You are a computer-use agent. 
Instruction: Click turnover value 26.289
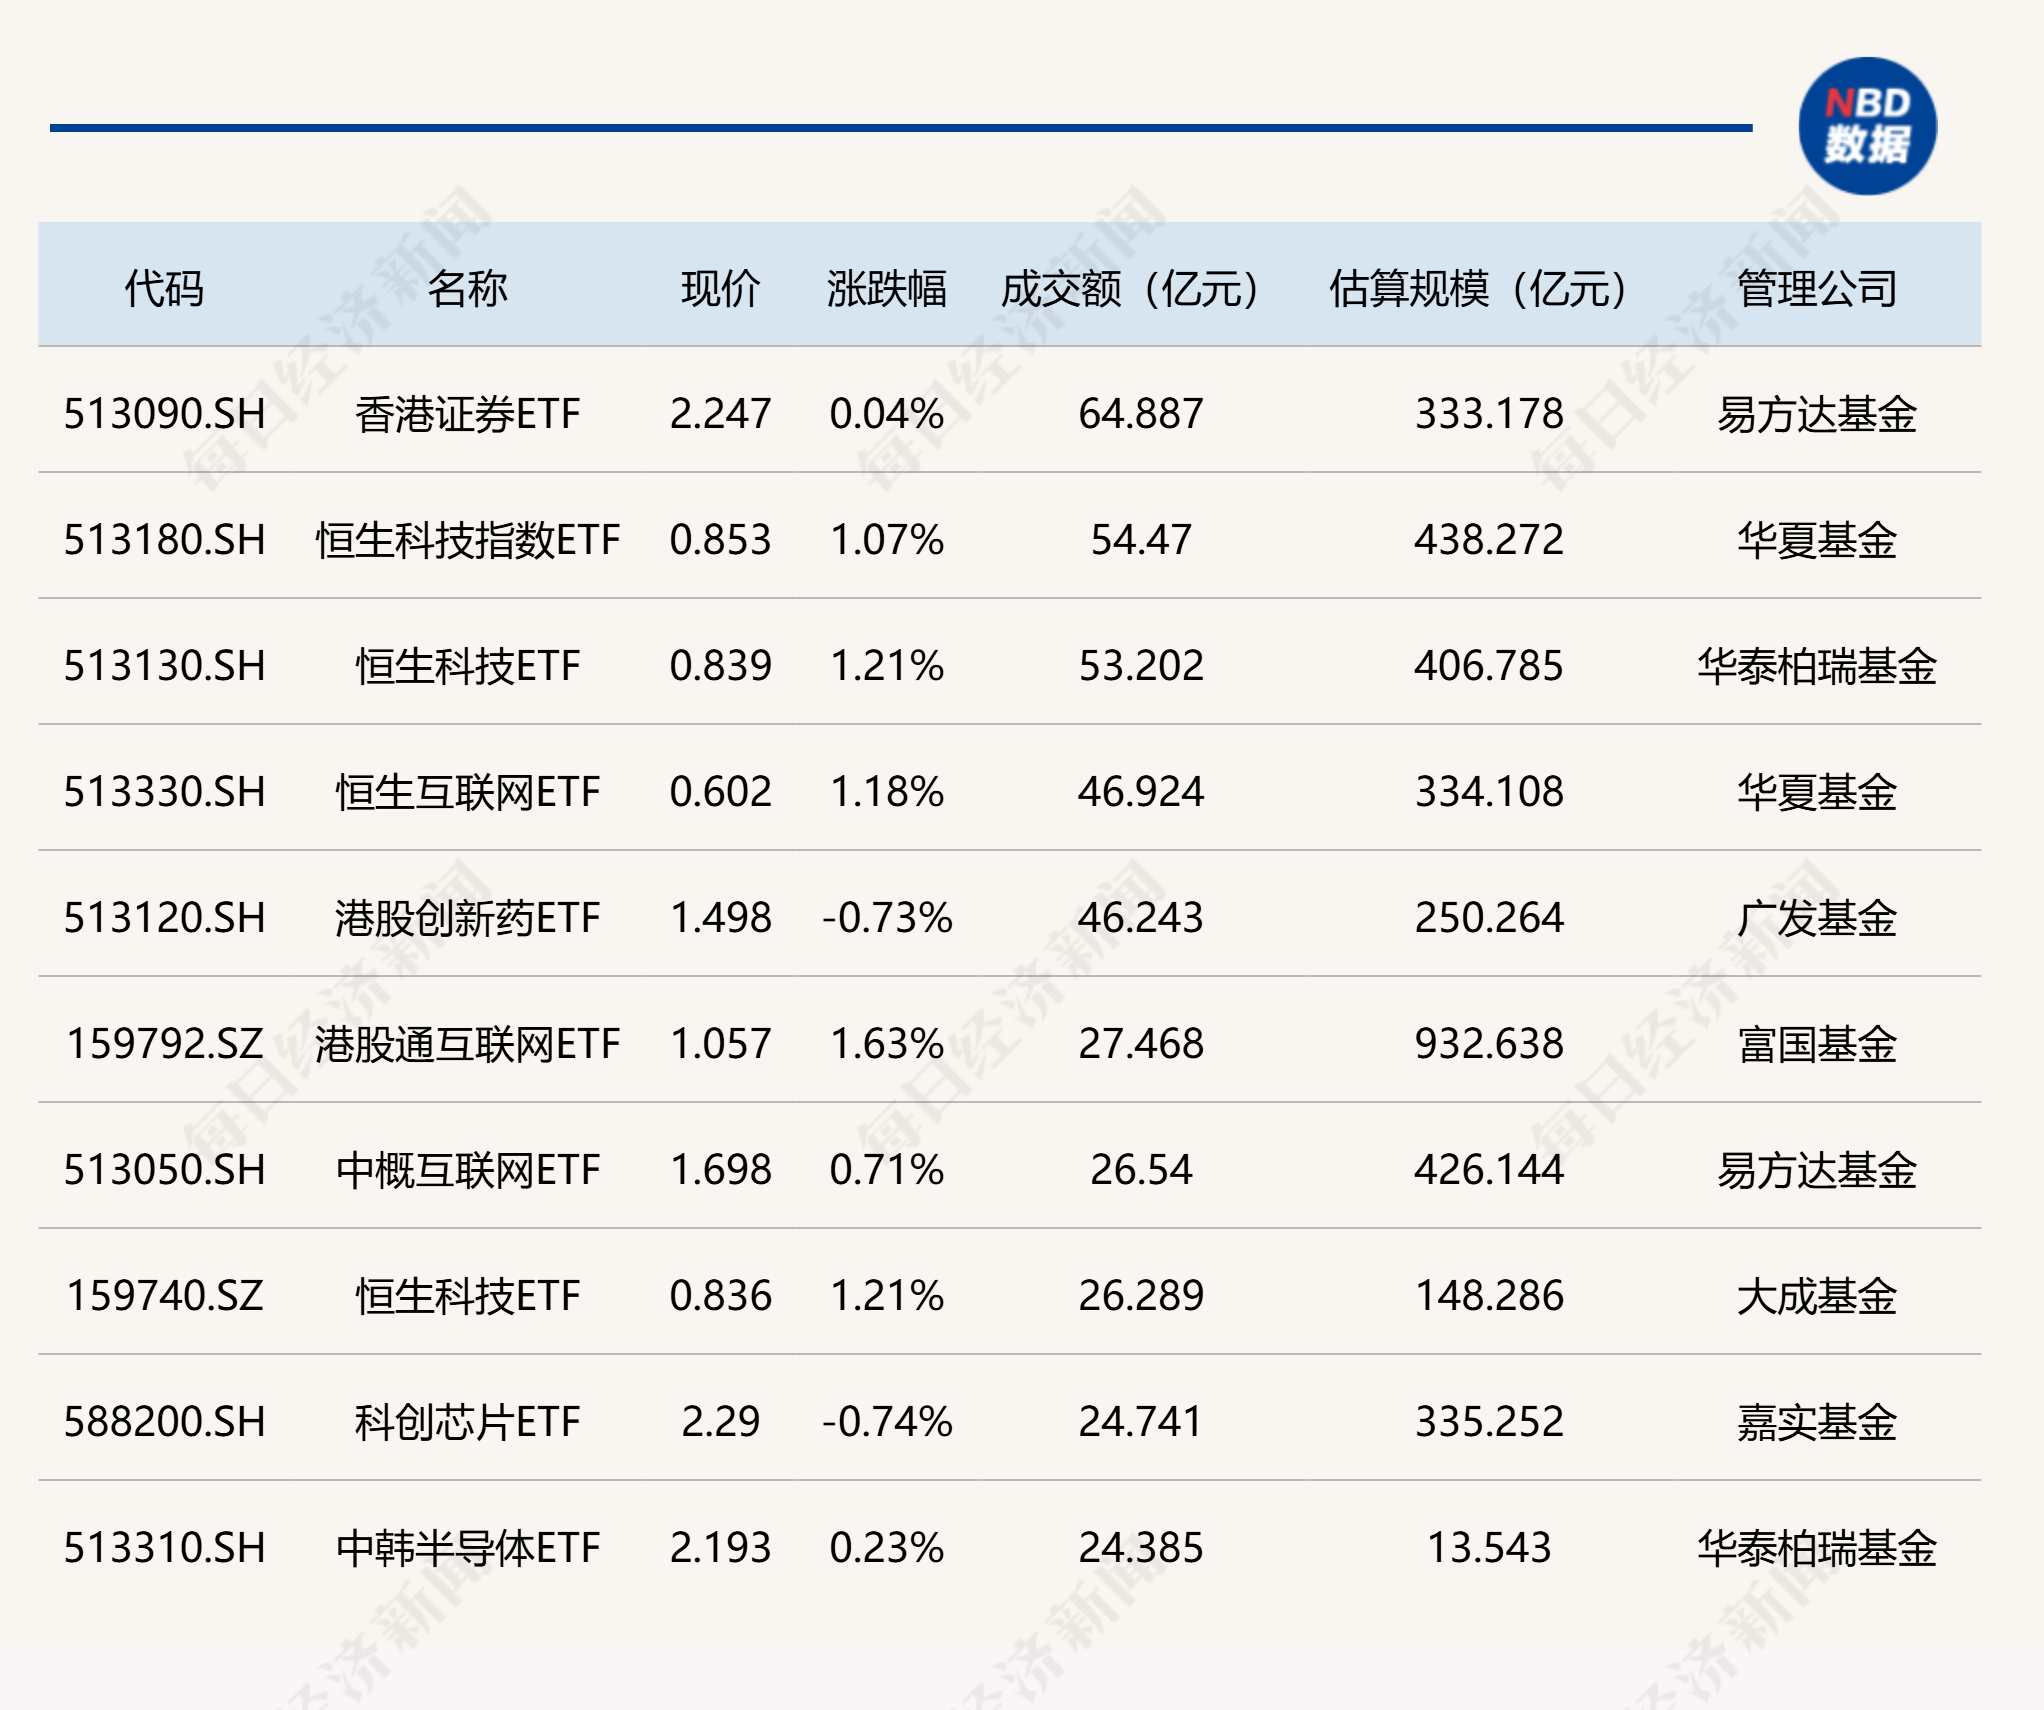(1140, 1296)
